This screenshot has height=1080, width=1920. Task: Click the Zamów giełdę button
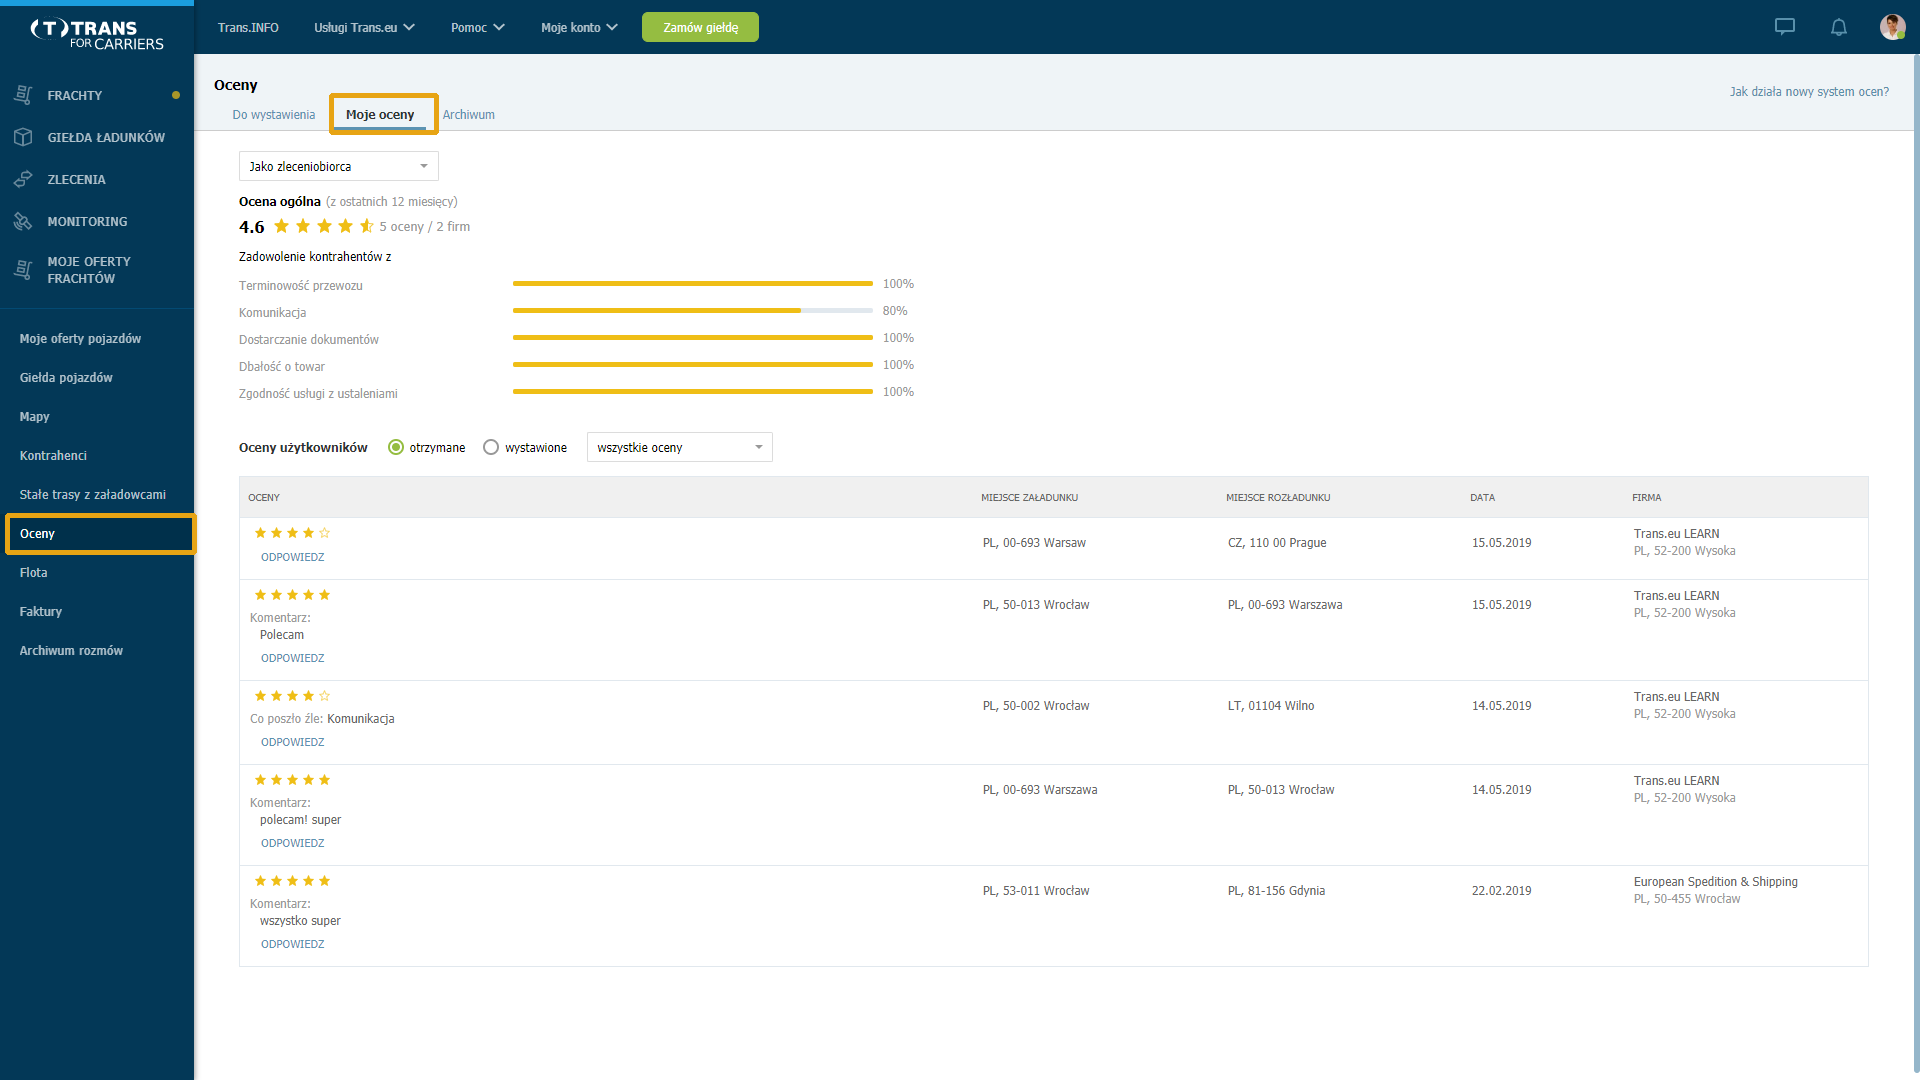coord(700,27)
